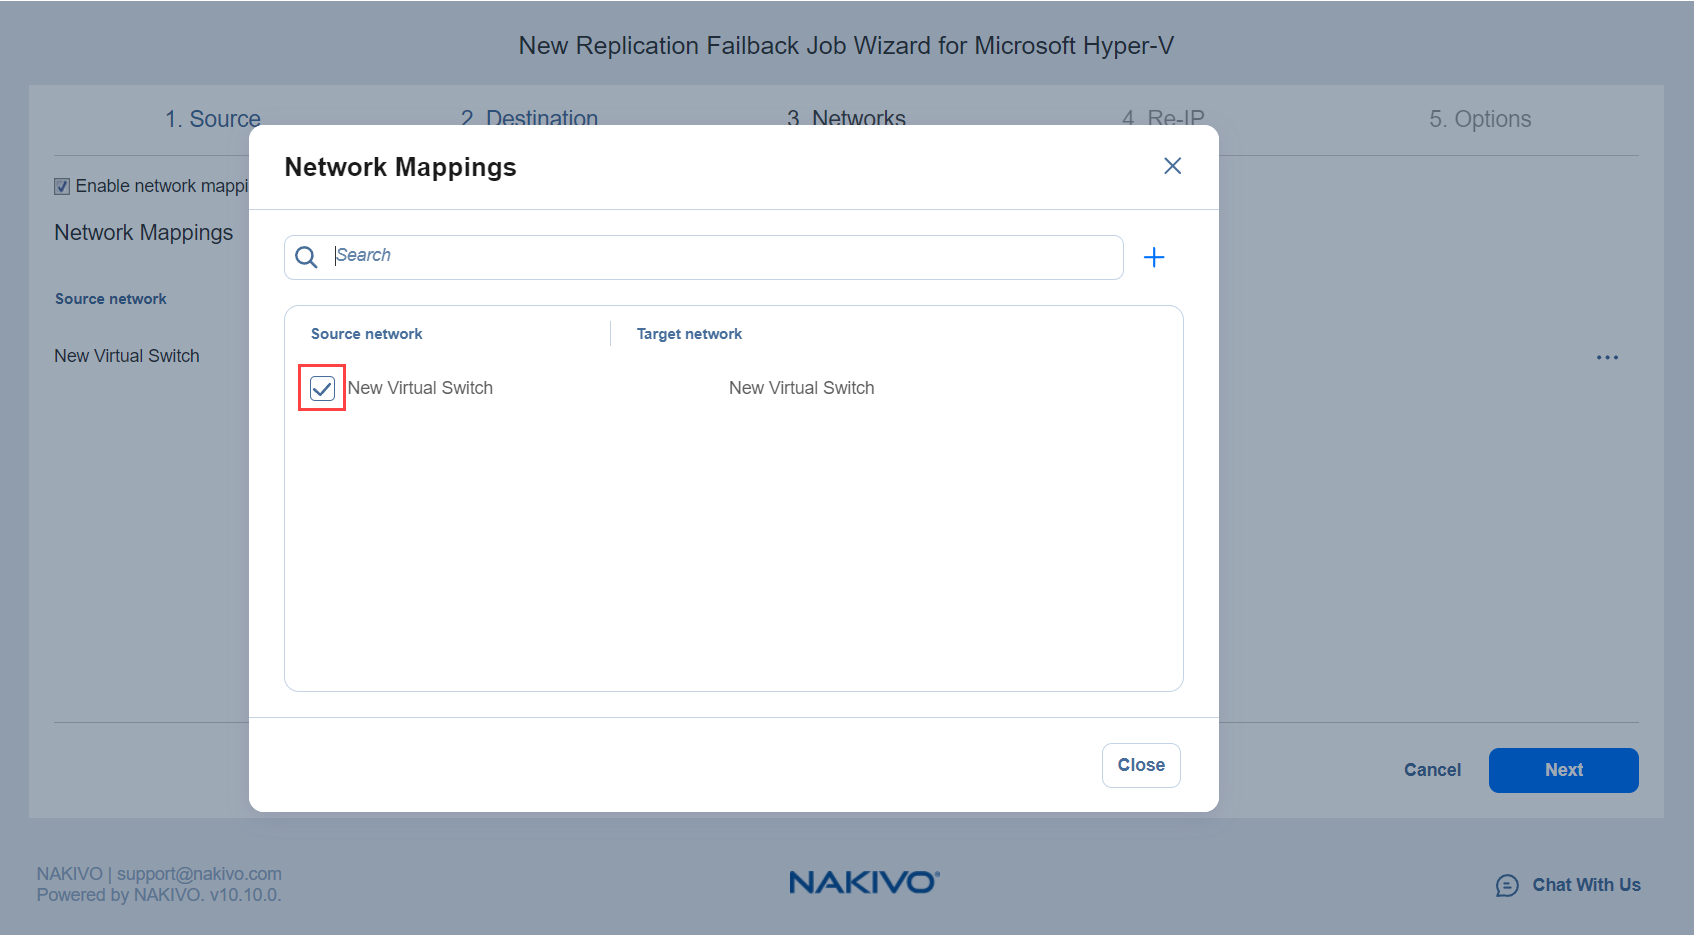Go to the 1. Source step

point(212,119)
